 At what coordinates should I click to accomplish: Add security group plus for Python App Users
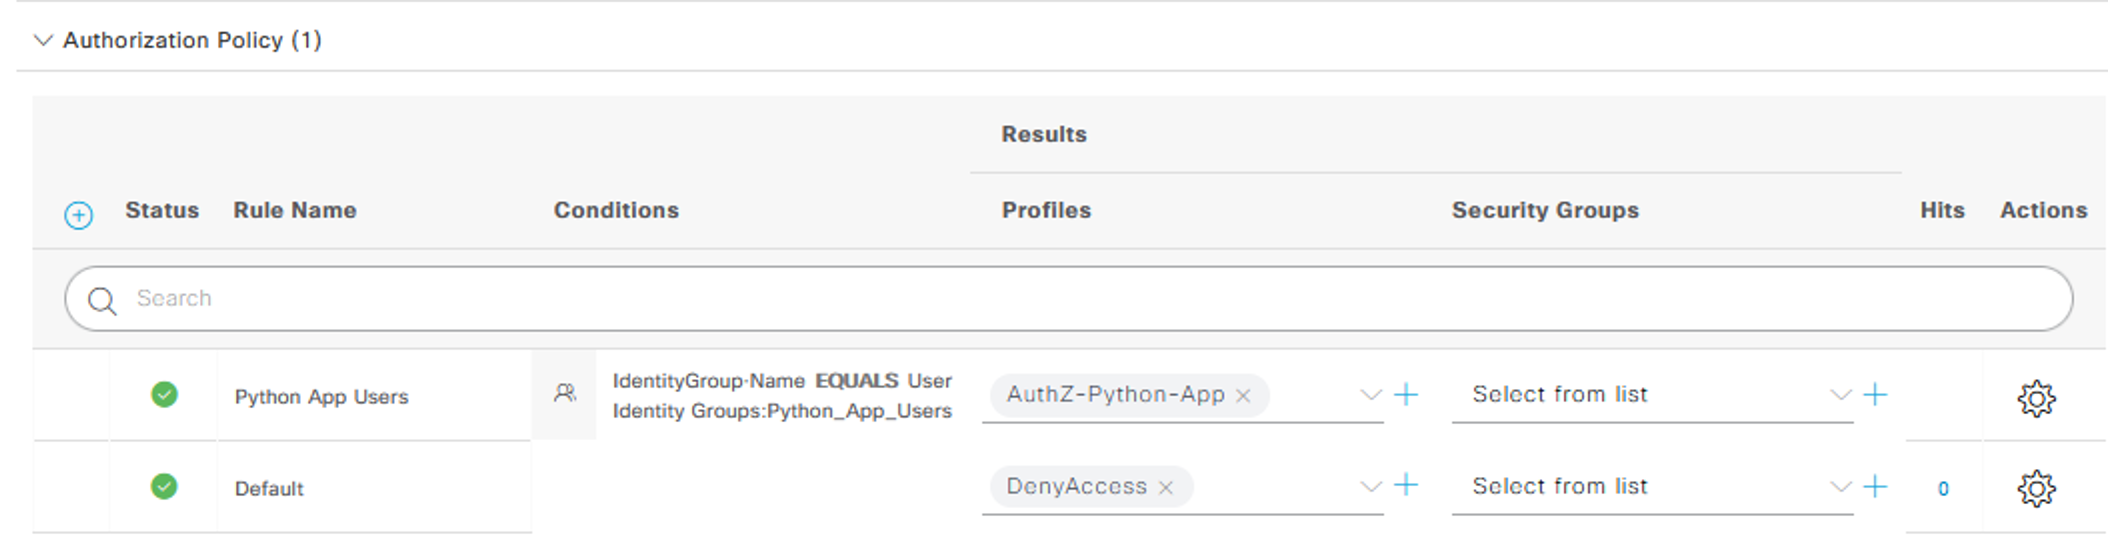pos(1875,394)
